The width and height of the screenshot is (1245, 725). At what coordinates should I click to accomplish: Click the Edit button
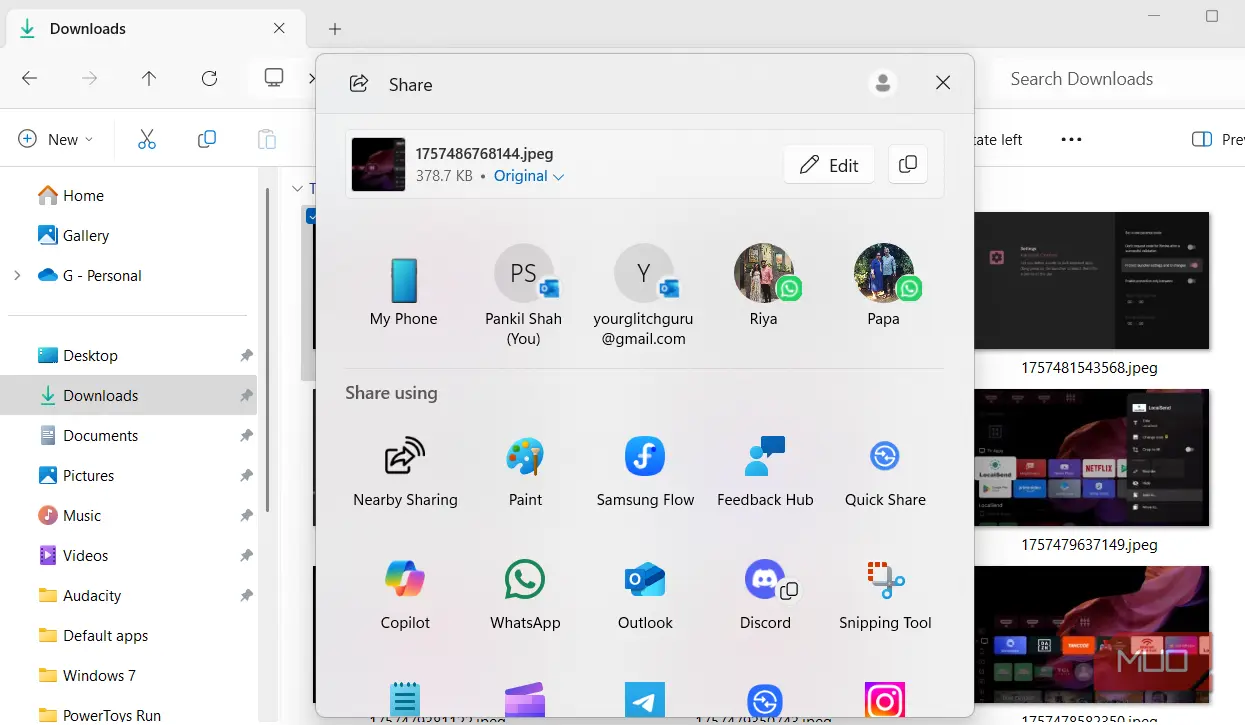tap(829, 165)
